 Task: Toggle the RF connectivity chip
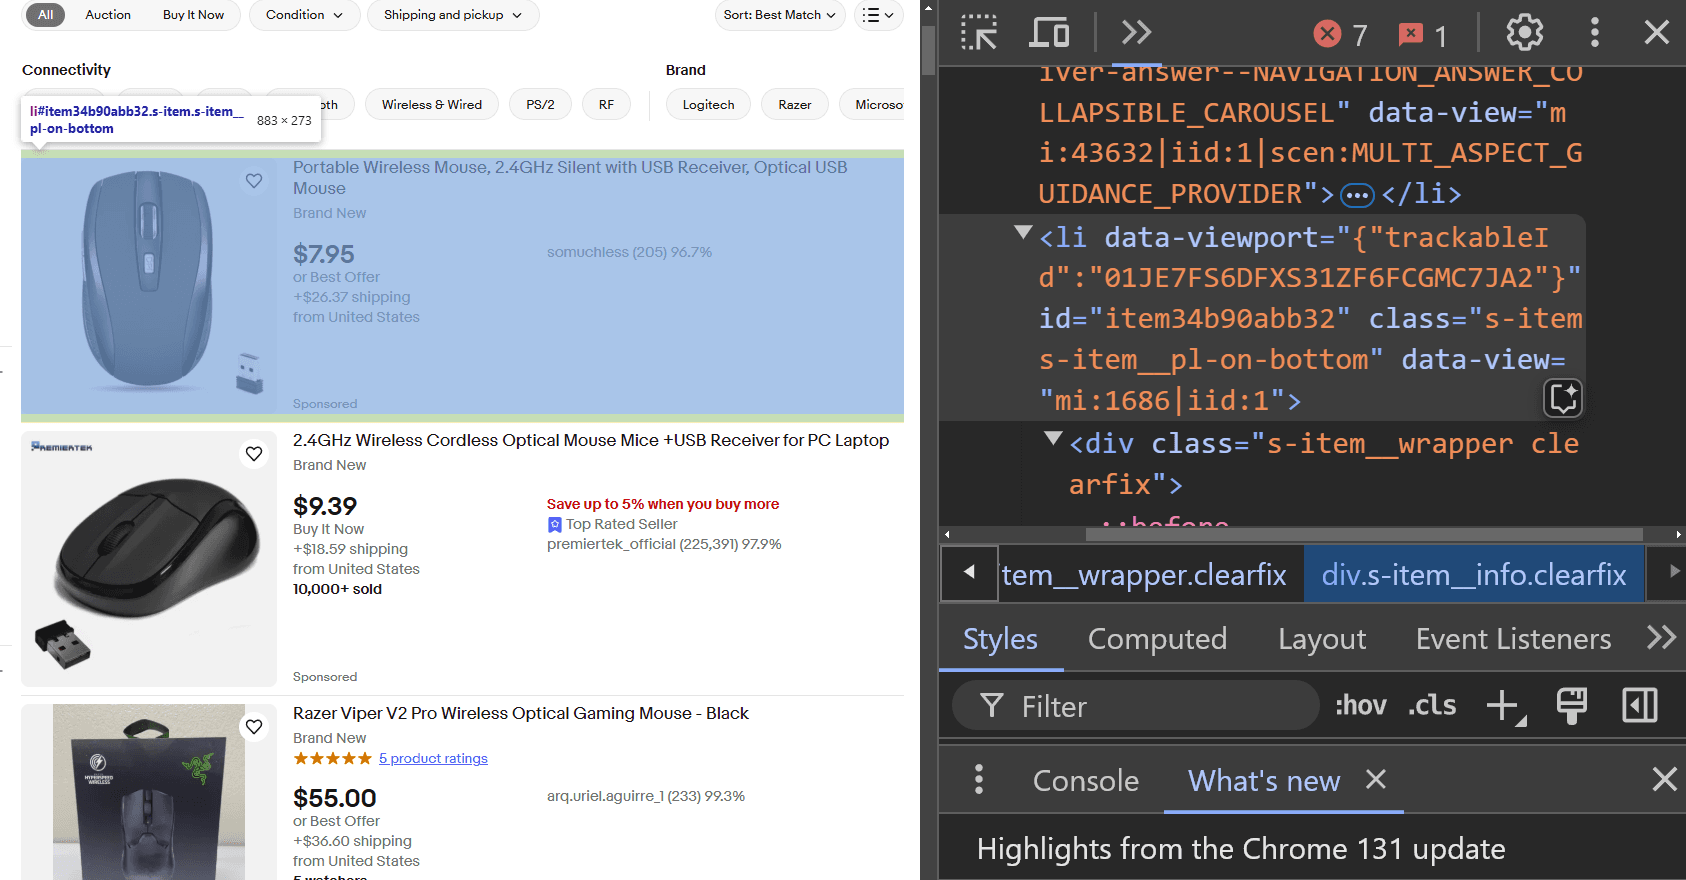click(606, 104)
